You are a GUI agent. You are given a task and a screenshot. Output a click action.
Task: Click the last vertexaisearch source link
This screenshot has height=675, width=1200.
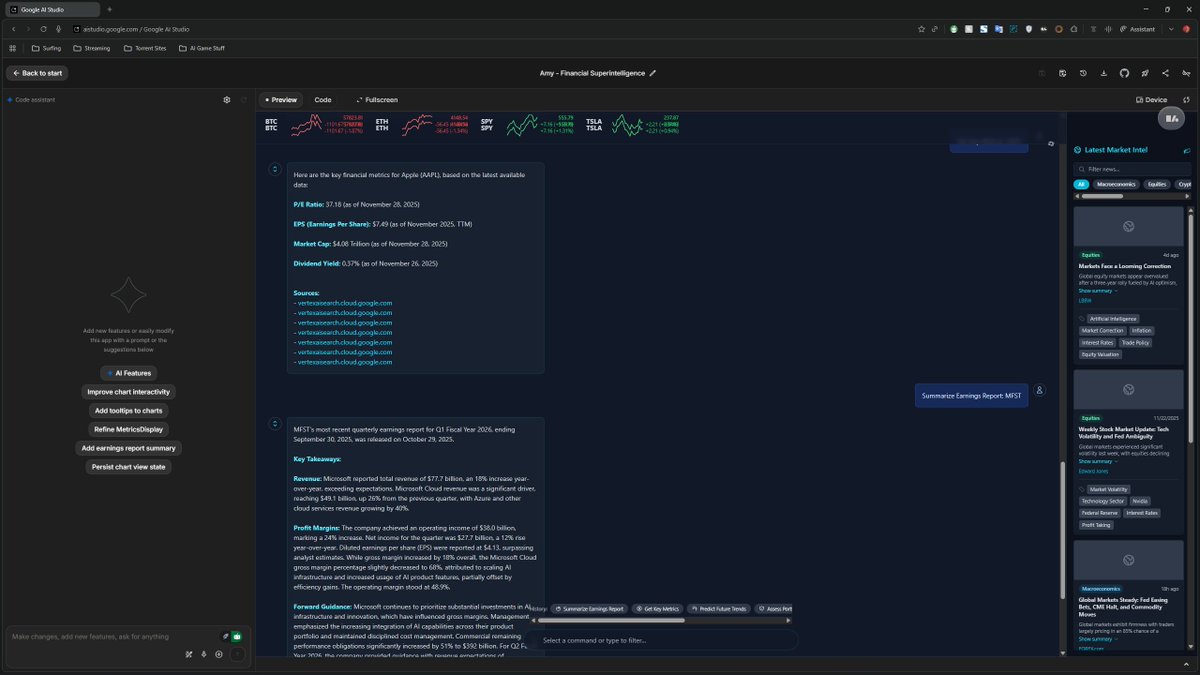coord(345,362)
